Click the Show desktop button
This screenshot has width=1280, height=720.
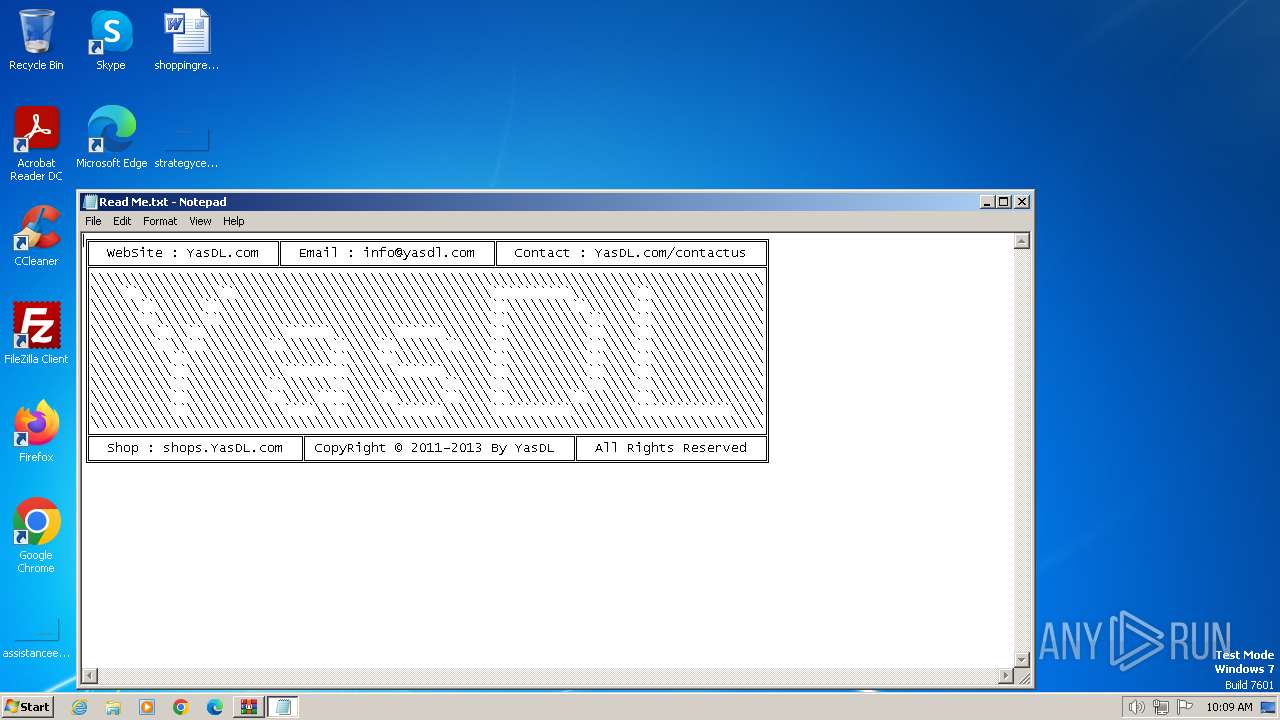tap(1269, 707)
